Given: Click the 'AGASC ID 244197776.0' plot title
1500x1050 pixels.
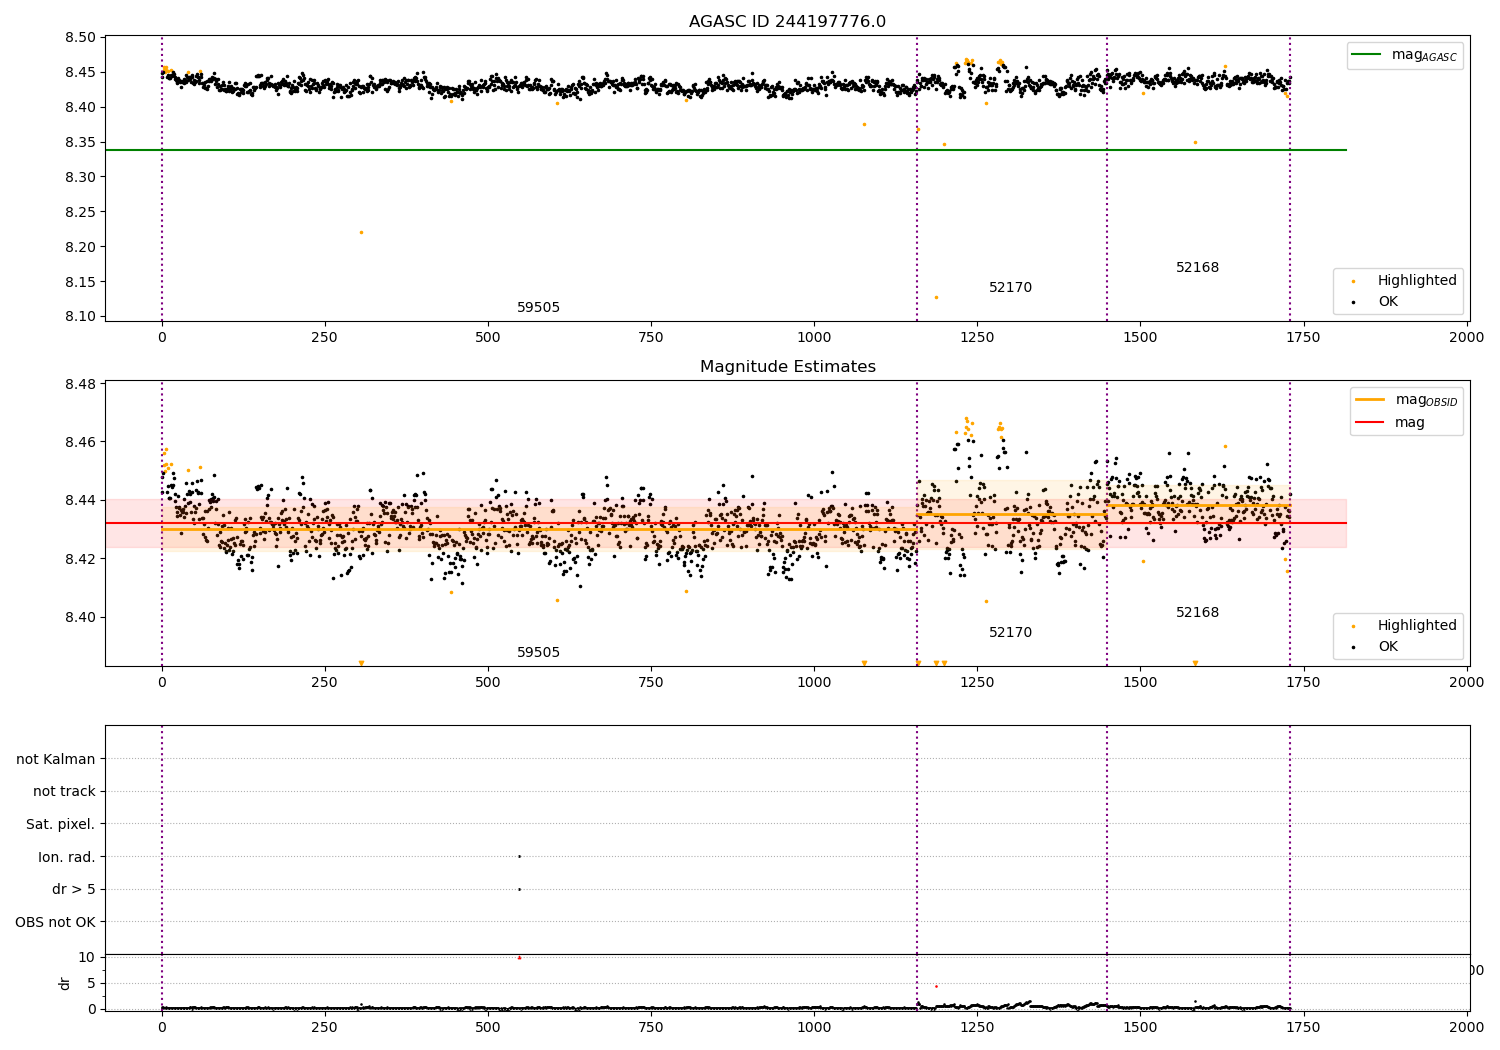Looking at the screenshot, I should click(x=787, y=22).
